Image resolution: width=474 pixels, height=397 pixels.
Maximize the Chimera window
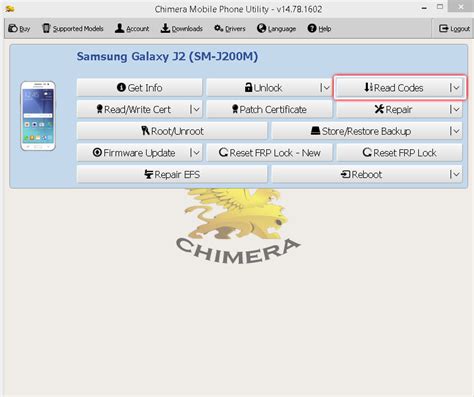[x=440, y=7]
